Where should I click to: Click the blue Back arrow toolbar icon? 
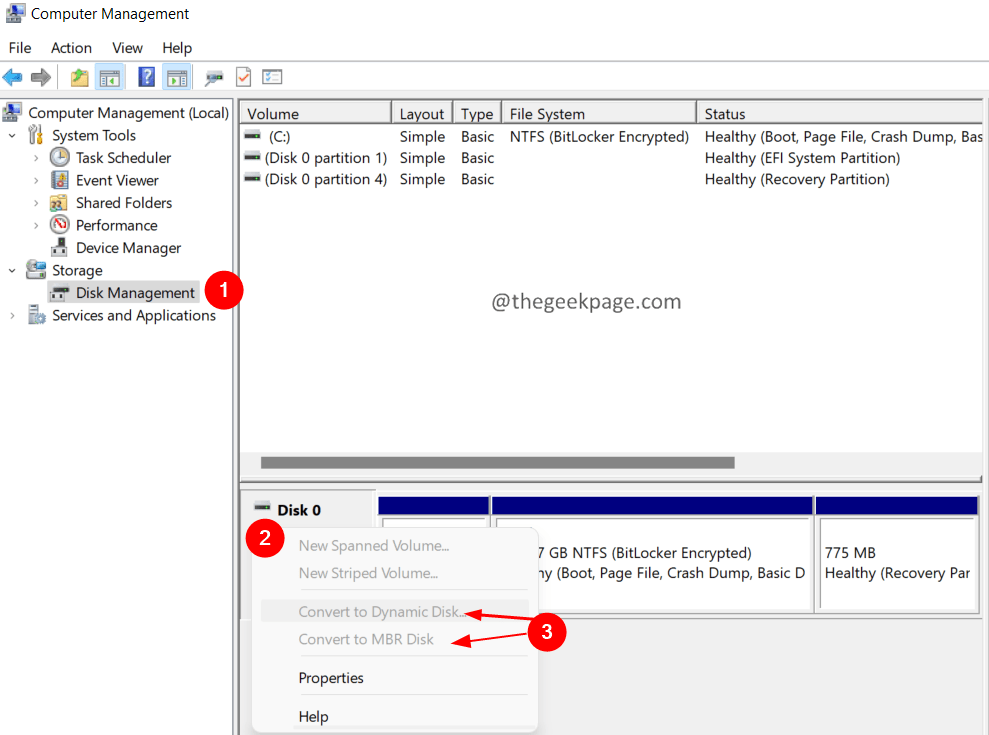point(13,77)
